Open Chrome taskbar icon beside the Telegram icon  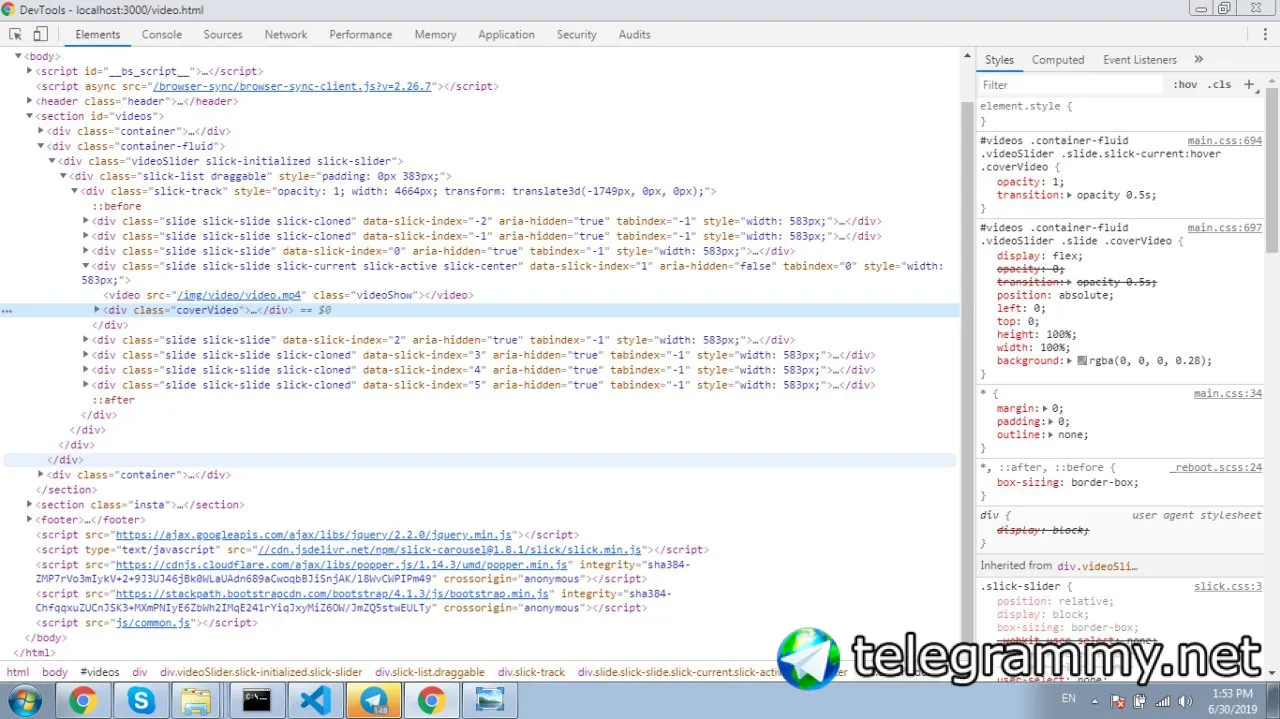pos(432,700)
